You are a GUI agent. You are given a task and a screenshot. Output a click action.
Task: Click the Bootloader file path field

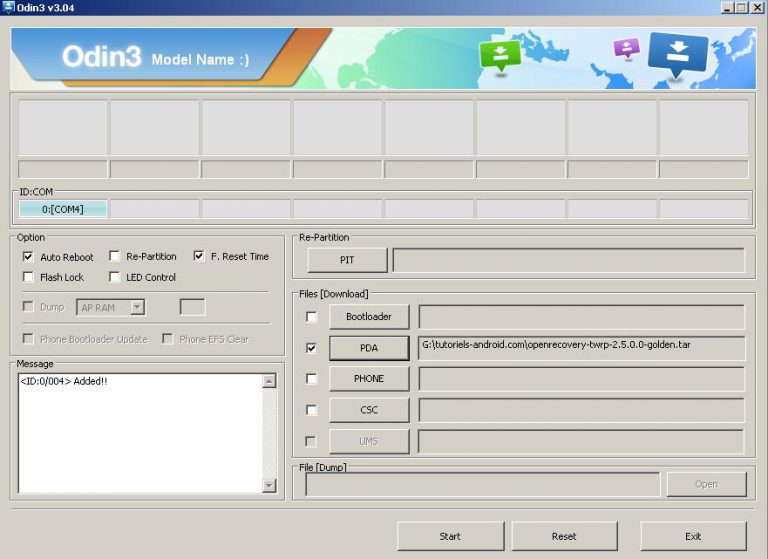tap(581, 317)
